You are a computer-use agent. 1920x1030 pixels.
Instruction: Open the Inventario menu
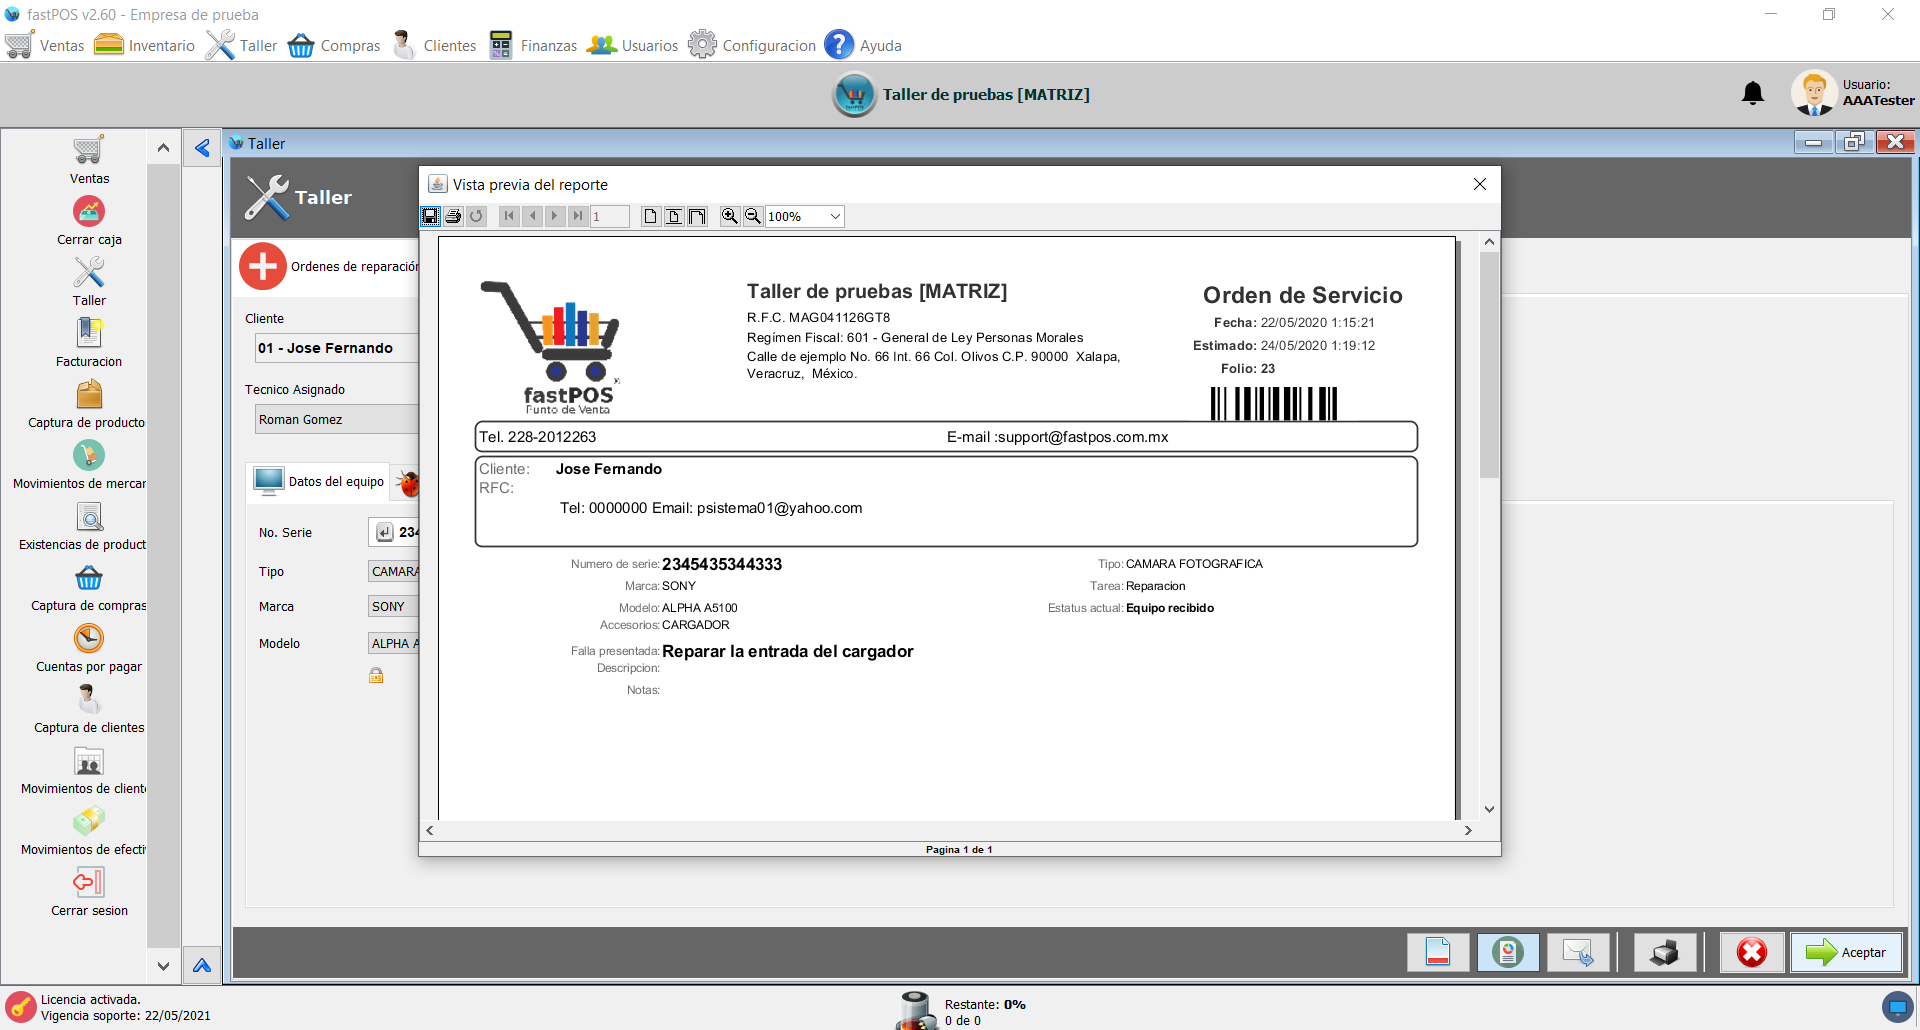click(x=145, y=45)
